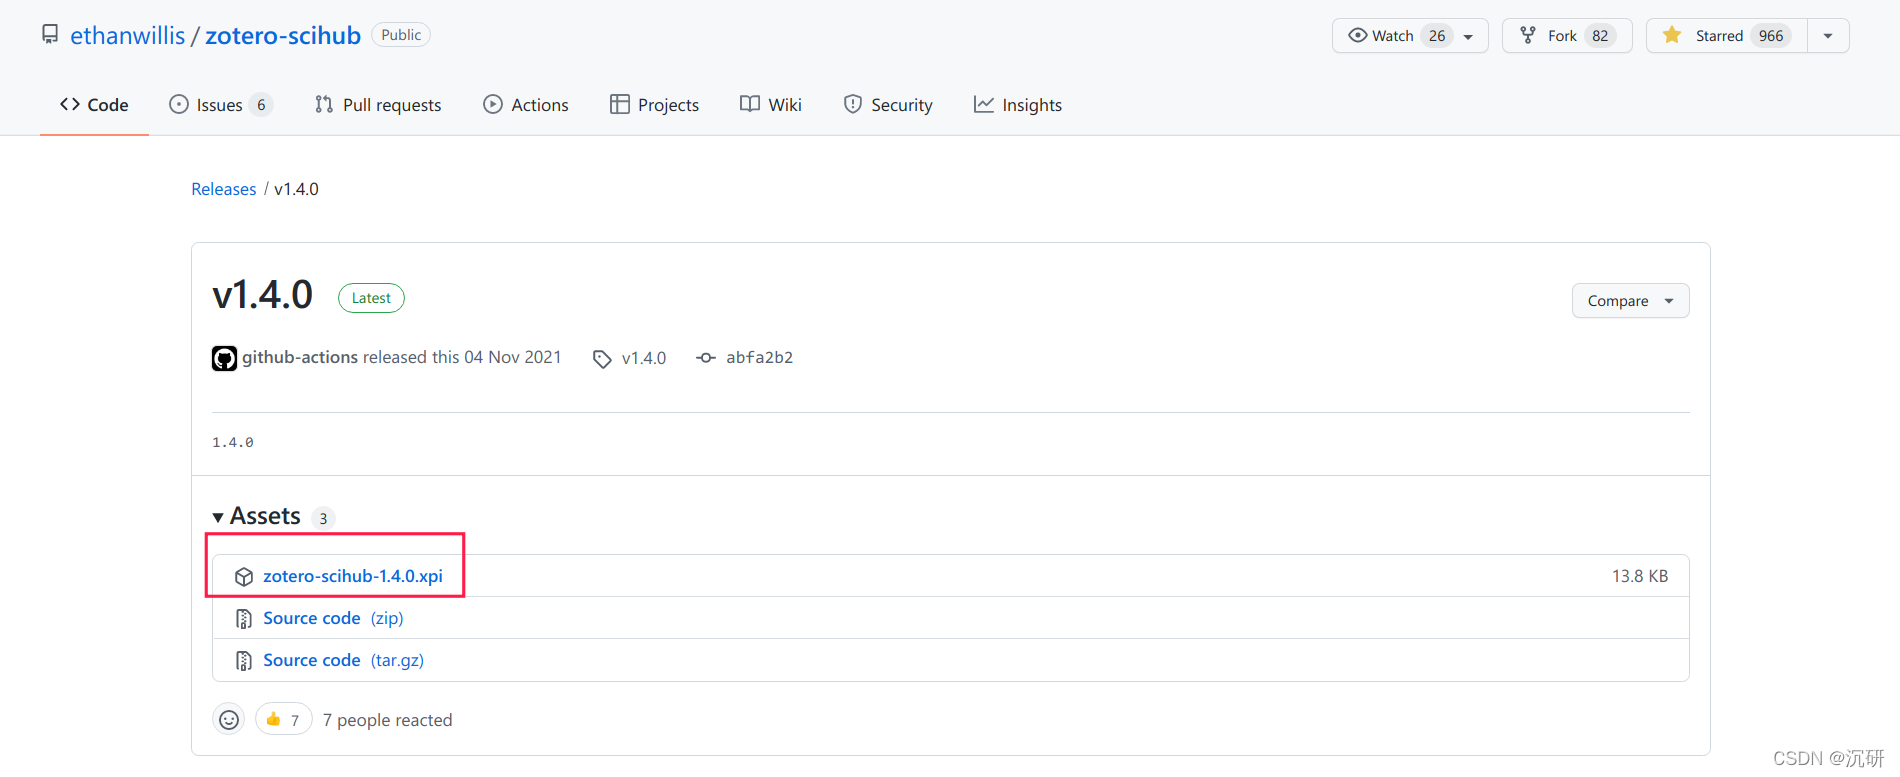Image resolution: width=1900 pixels, height=777 pixels.
Task: Click the Issues circle icon
Action: tap(179, 104)
